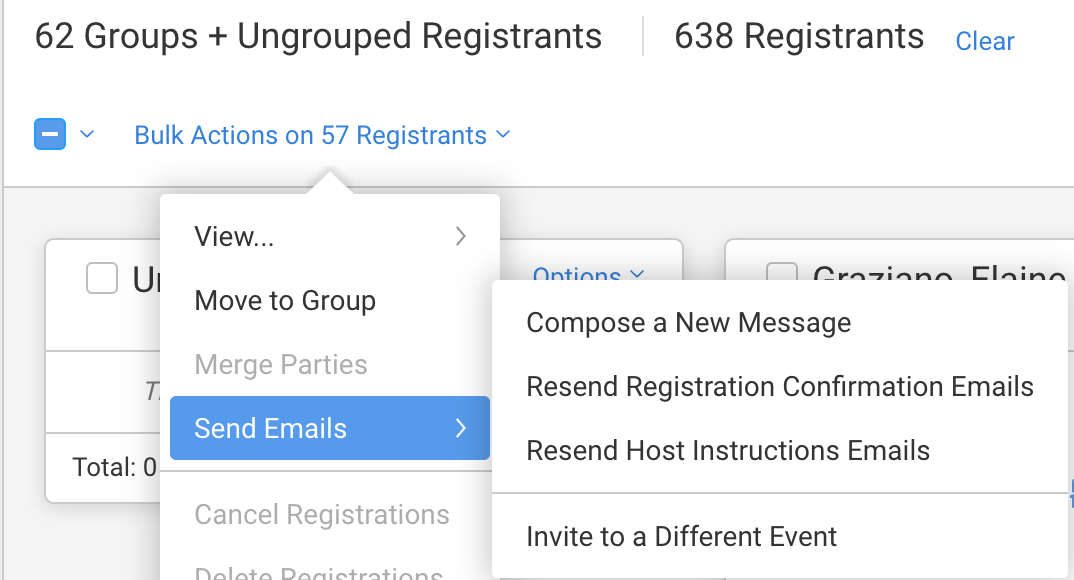Click the Cancel Registrations menu item

[321, 514]
